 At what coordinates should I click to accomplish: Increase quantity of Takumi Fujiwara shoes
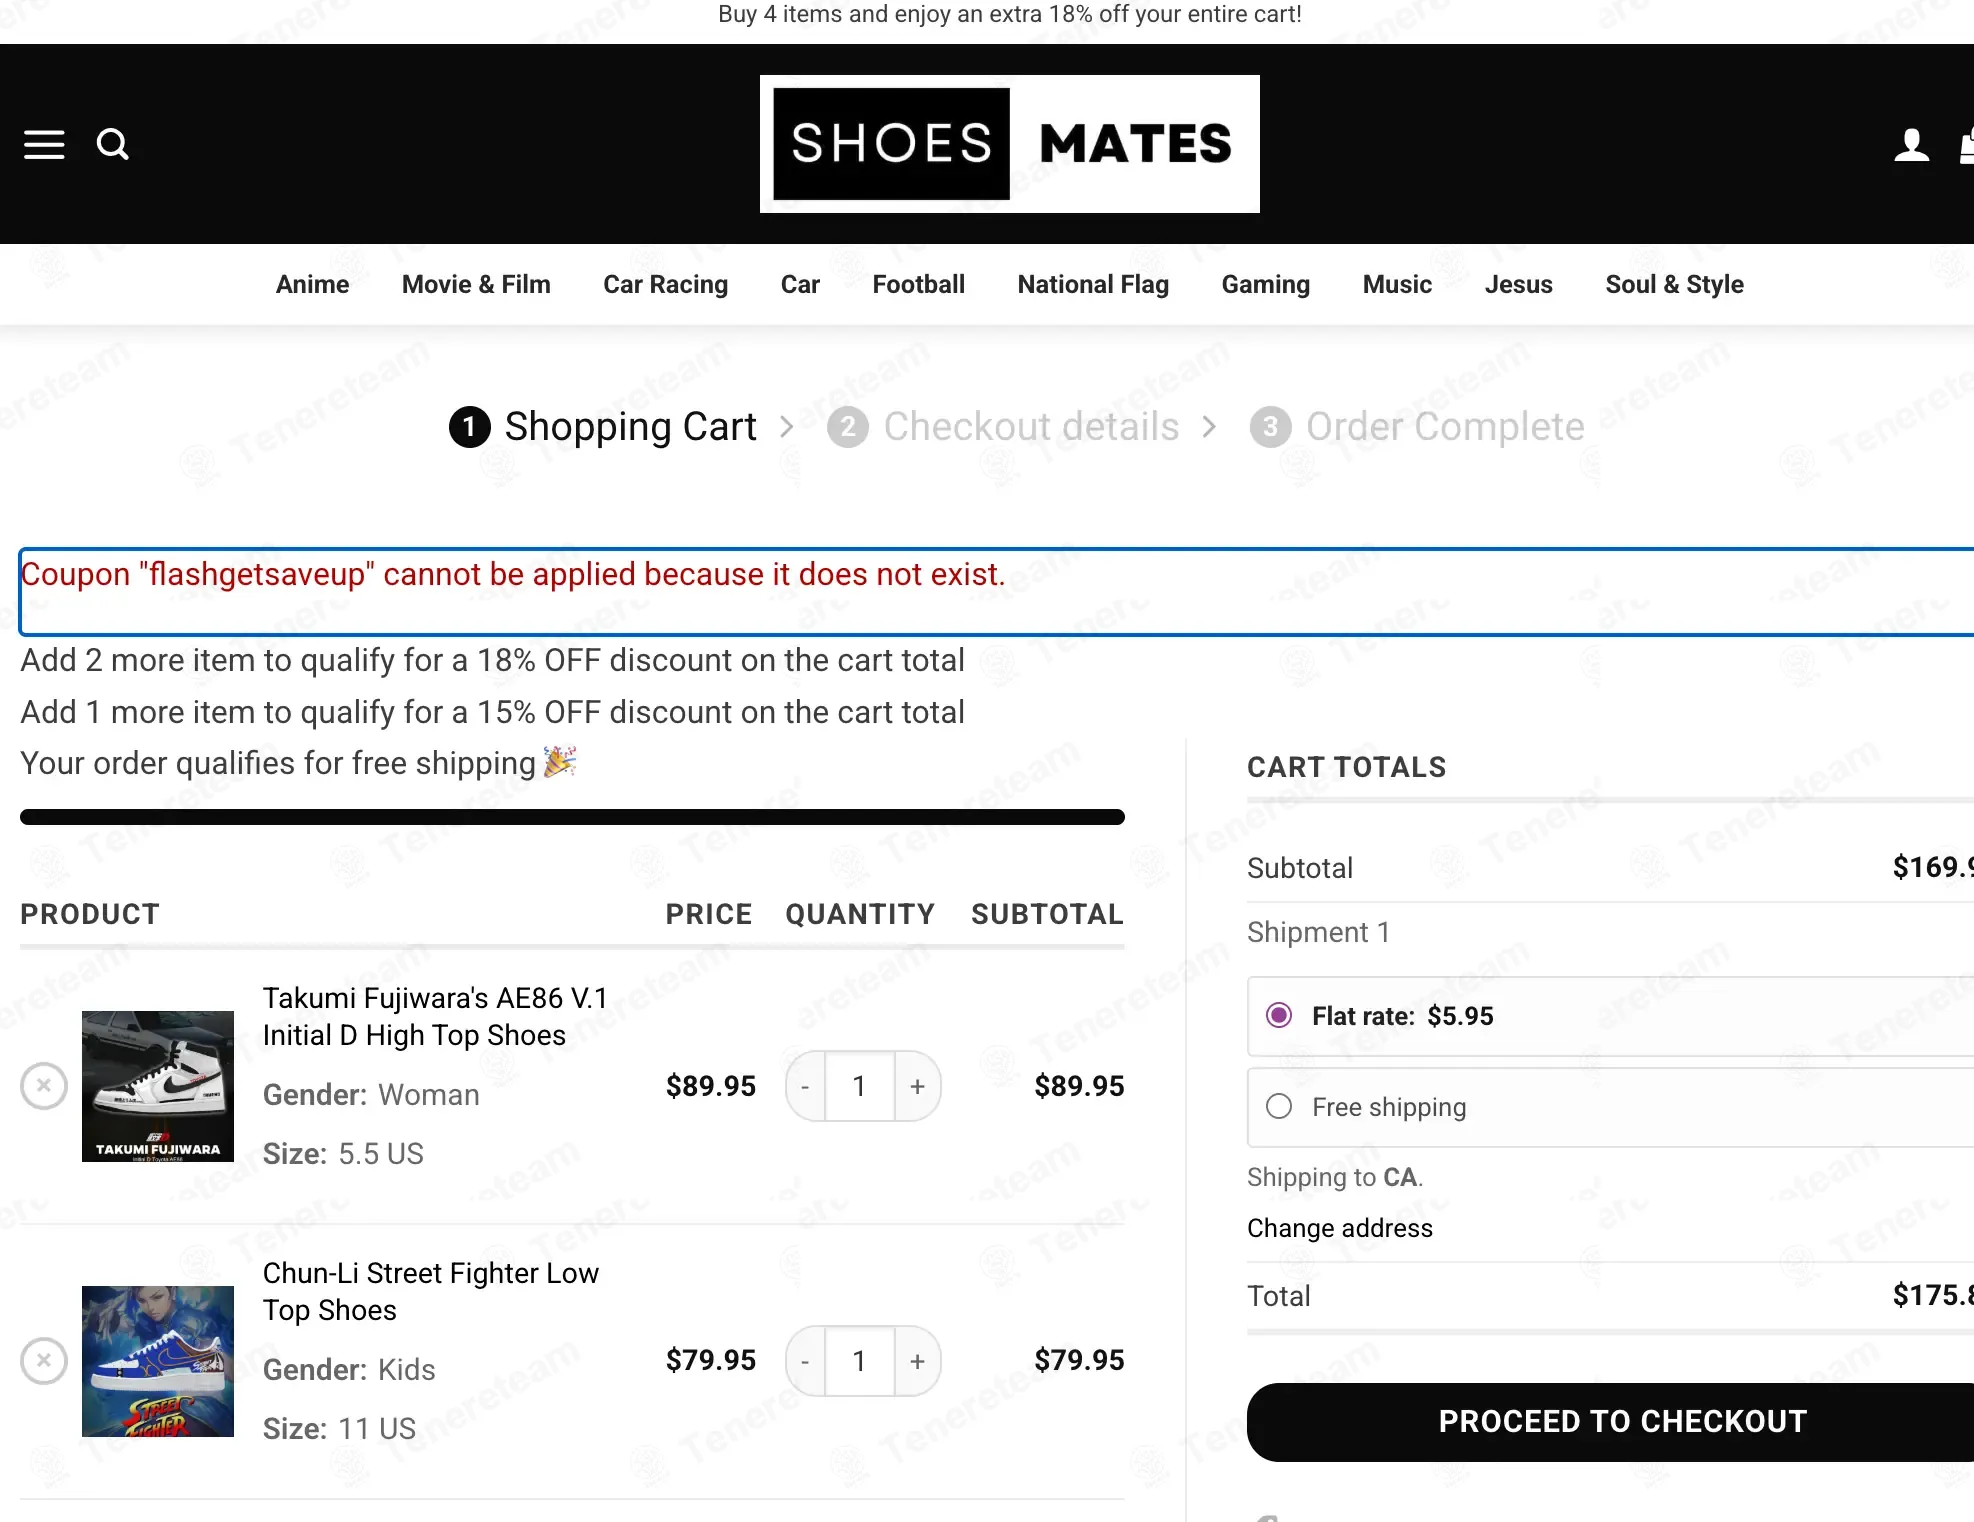[917, 1086]
